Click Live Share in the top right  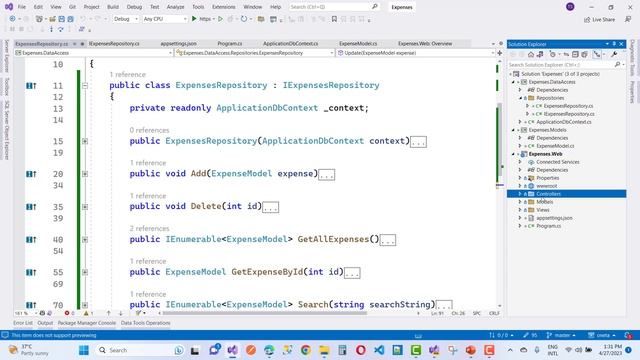pyautogui.click(x=599, y=19)
